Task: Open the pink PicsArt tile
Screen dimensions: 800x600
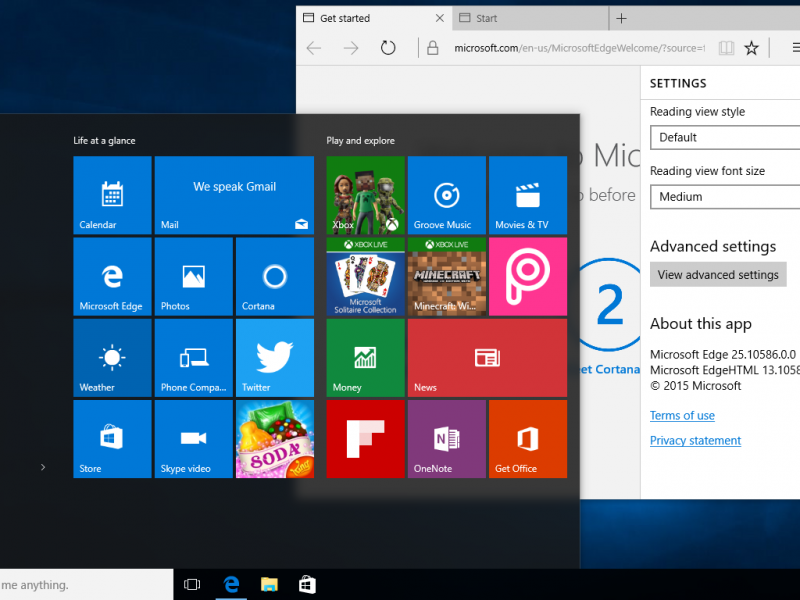Action: (x=528, y=276)
